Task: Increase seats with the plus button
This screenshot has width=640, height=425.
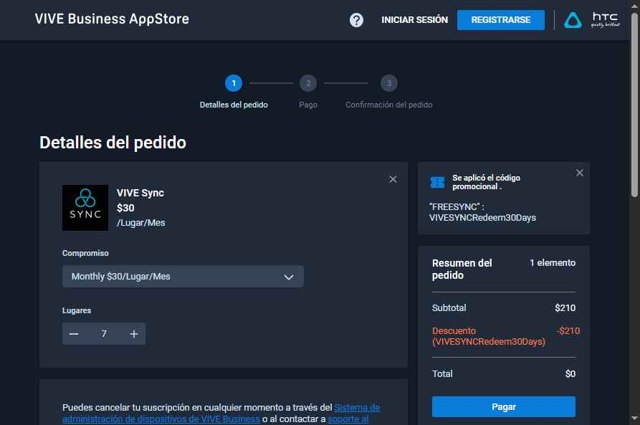Action: coord(134,334)
